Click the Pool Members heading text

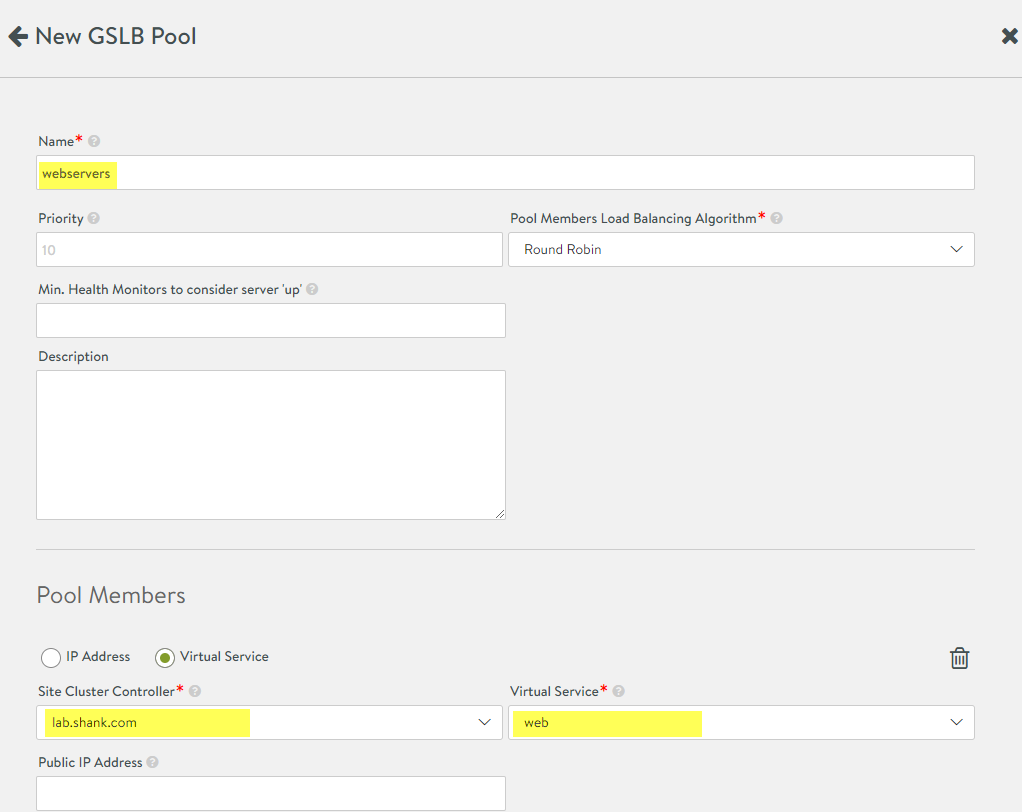(111, 596)
